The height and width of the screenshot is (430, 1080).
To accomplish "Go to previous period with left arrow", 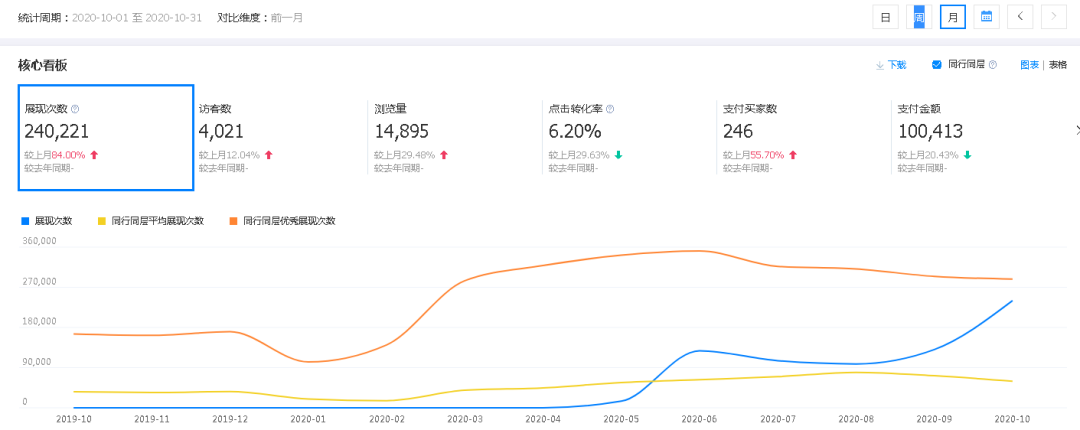I will (1020, 16).
